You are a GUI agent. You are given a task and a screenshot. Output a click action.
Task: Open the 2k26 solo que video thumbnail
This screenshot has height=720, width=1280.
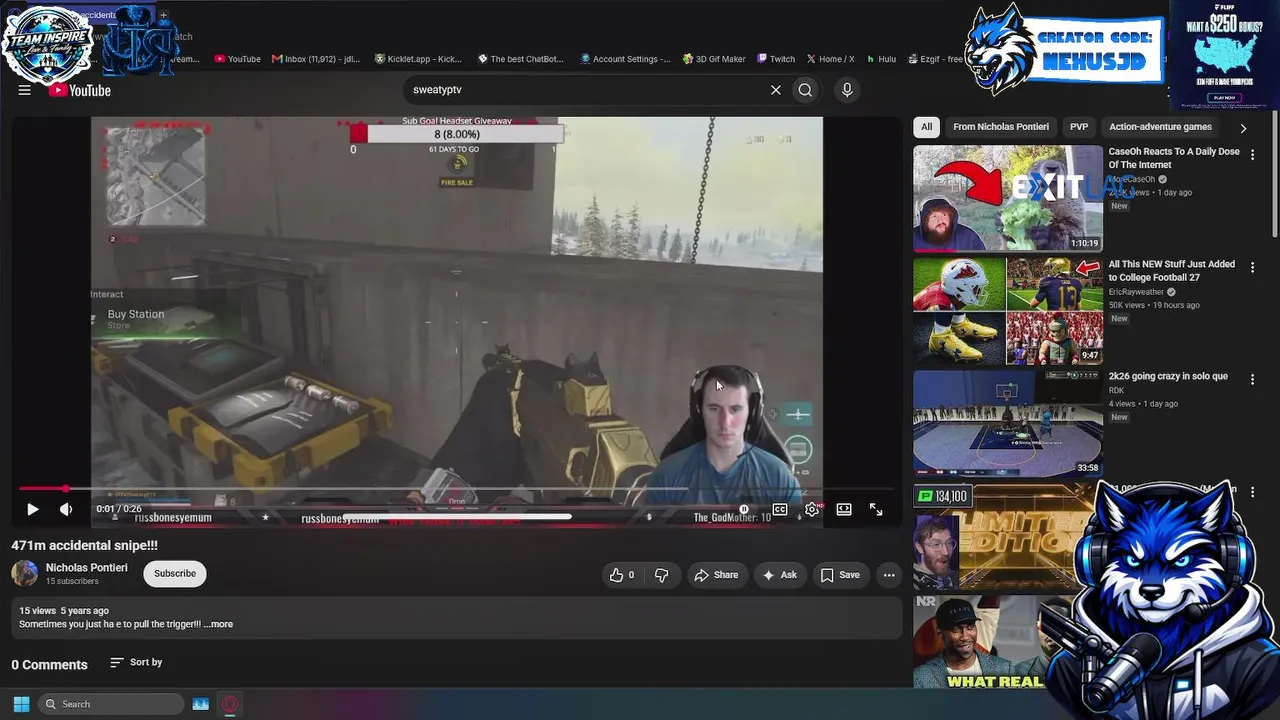(x=1008, y=424)
